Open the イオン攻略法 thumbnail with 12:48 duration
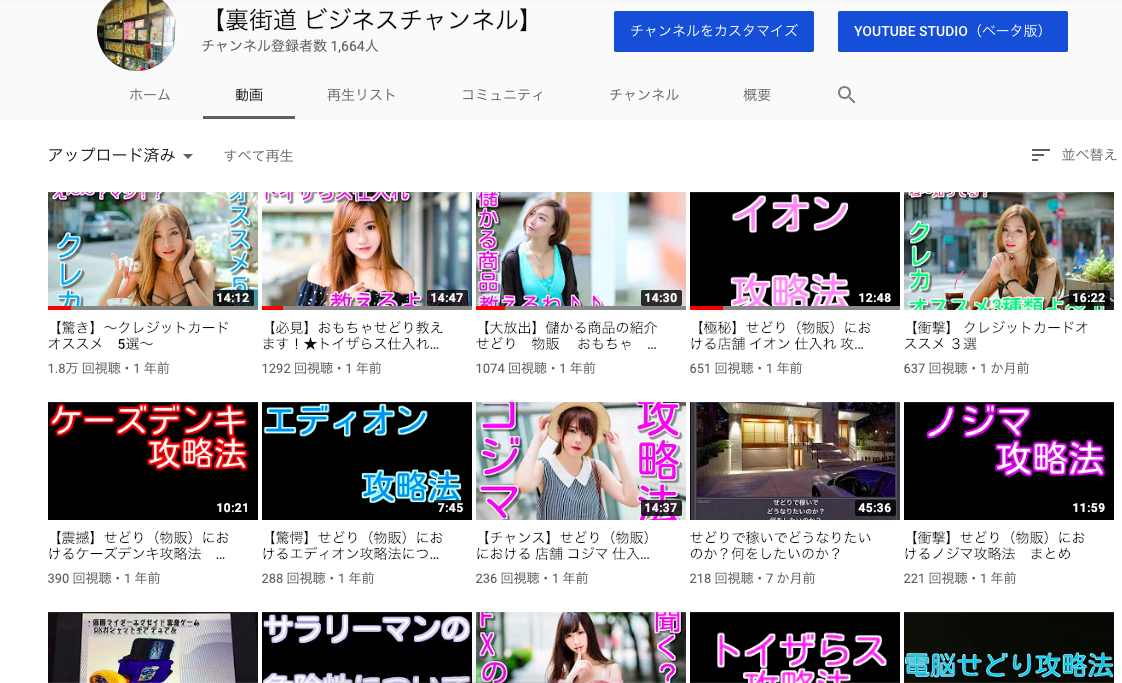1122x683 pixels. tap(795, 251)
